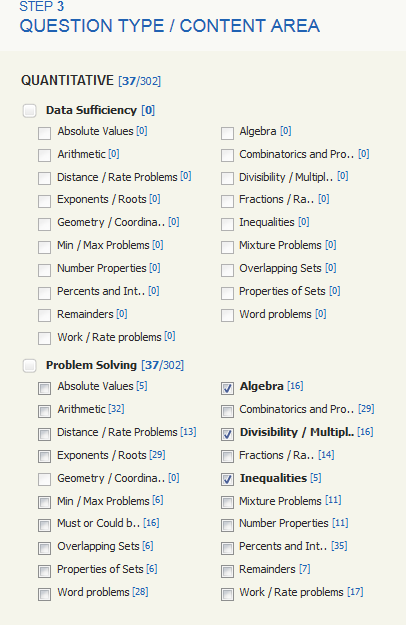The height and width of the screenshot is (625, 406).
Task: Check Overlapping Sets [6] under Problem Solving
Action: [44, 548]
